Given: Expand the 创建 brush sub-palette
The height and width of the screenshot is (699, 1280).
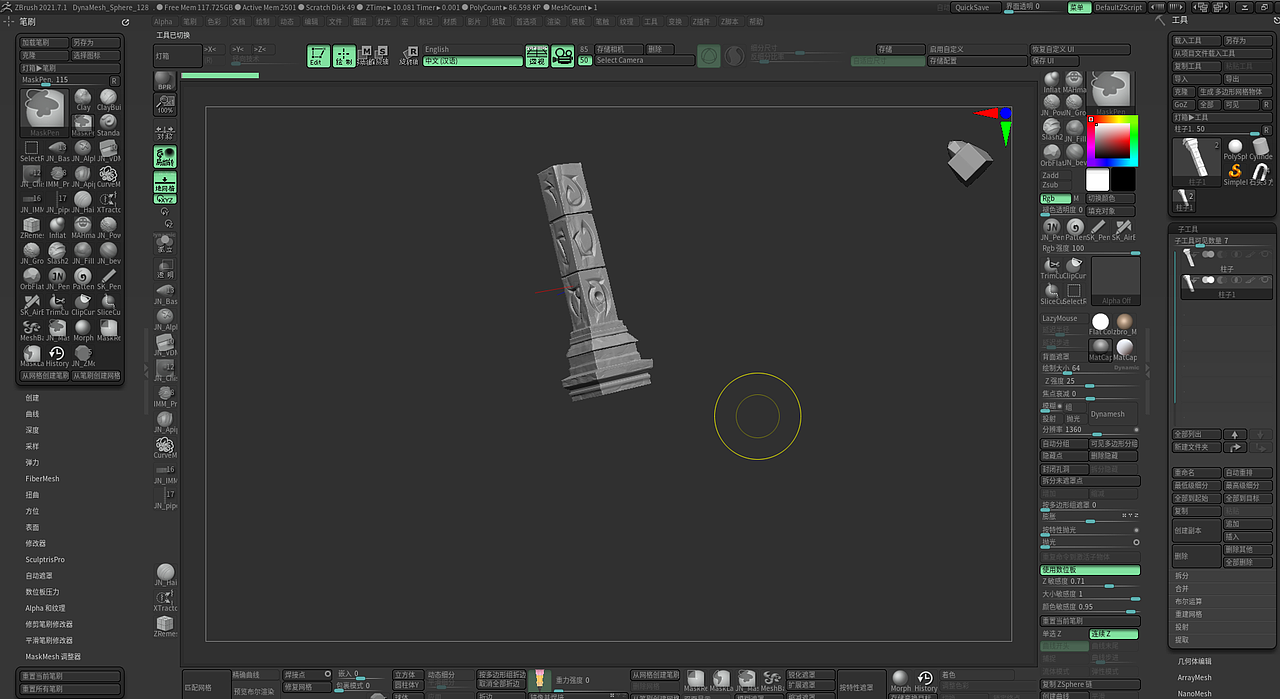Looking at the screenshot, I should coord(33,397).
